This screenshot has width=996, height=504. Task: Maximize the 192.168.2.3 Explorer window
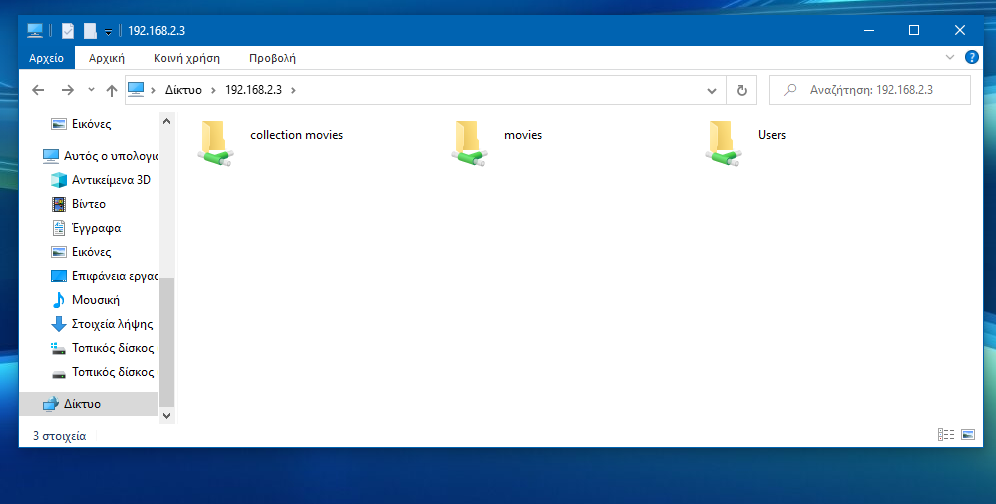pyautogui.click(x=914, y=31)
